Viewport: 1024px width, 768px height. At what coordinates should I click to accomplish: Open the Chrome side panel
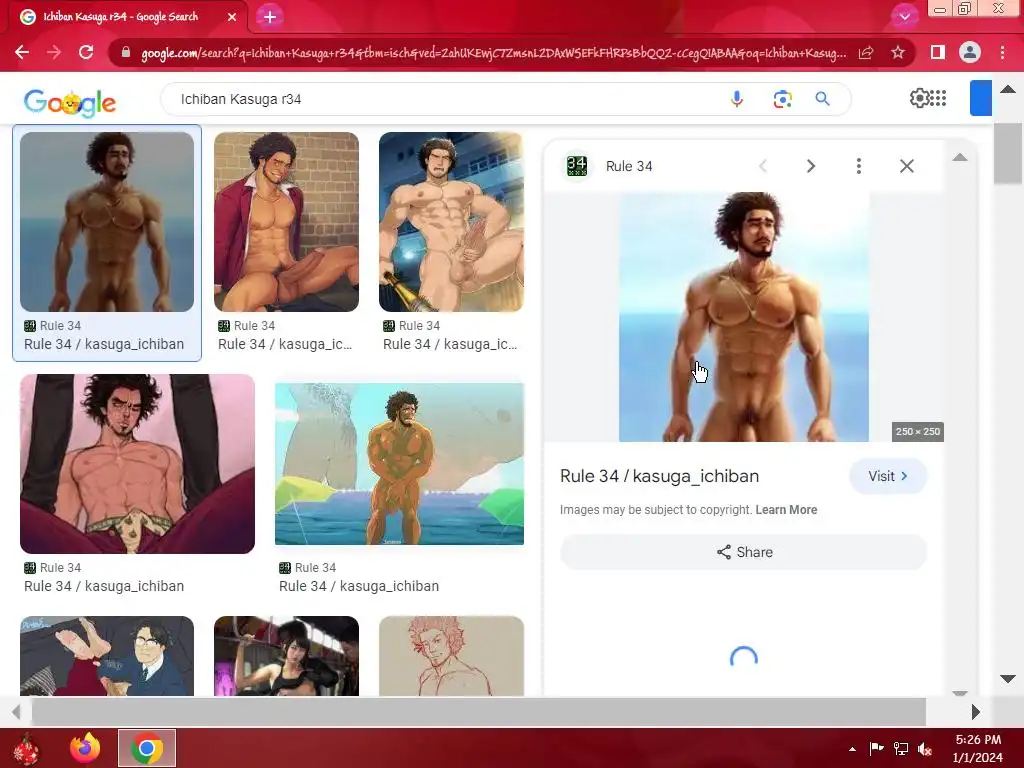[938, 52]
